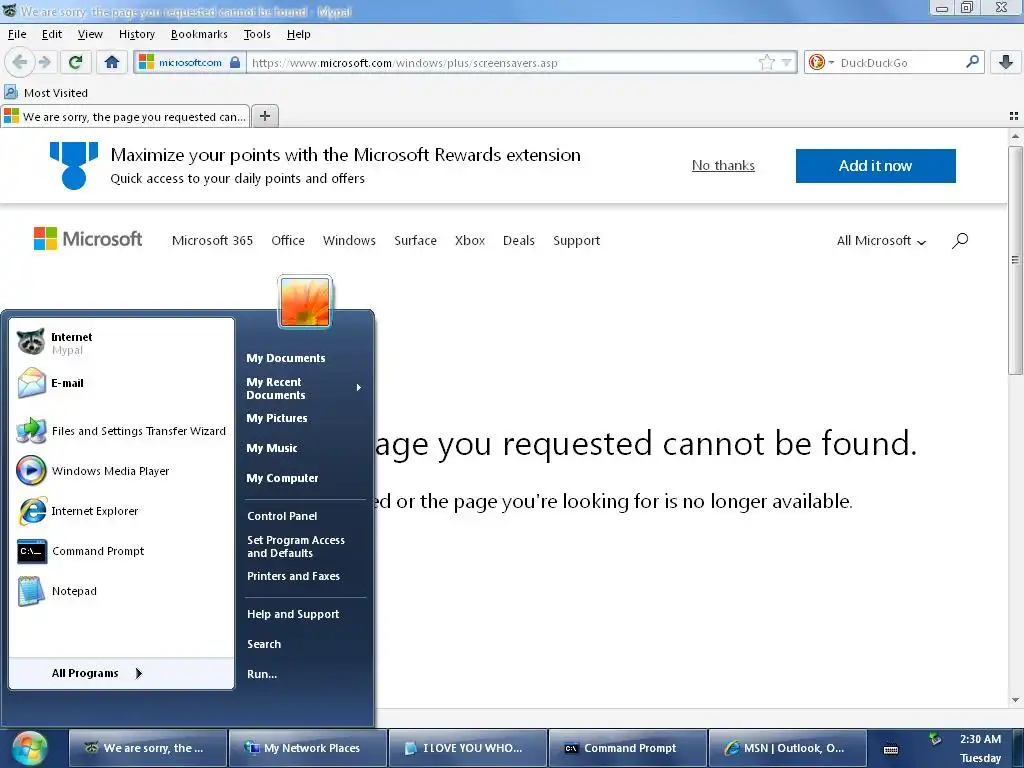1024x768 pixels.
Task: Open the View menu
Action: (x=90, y=34)
